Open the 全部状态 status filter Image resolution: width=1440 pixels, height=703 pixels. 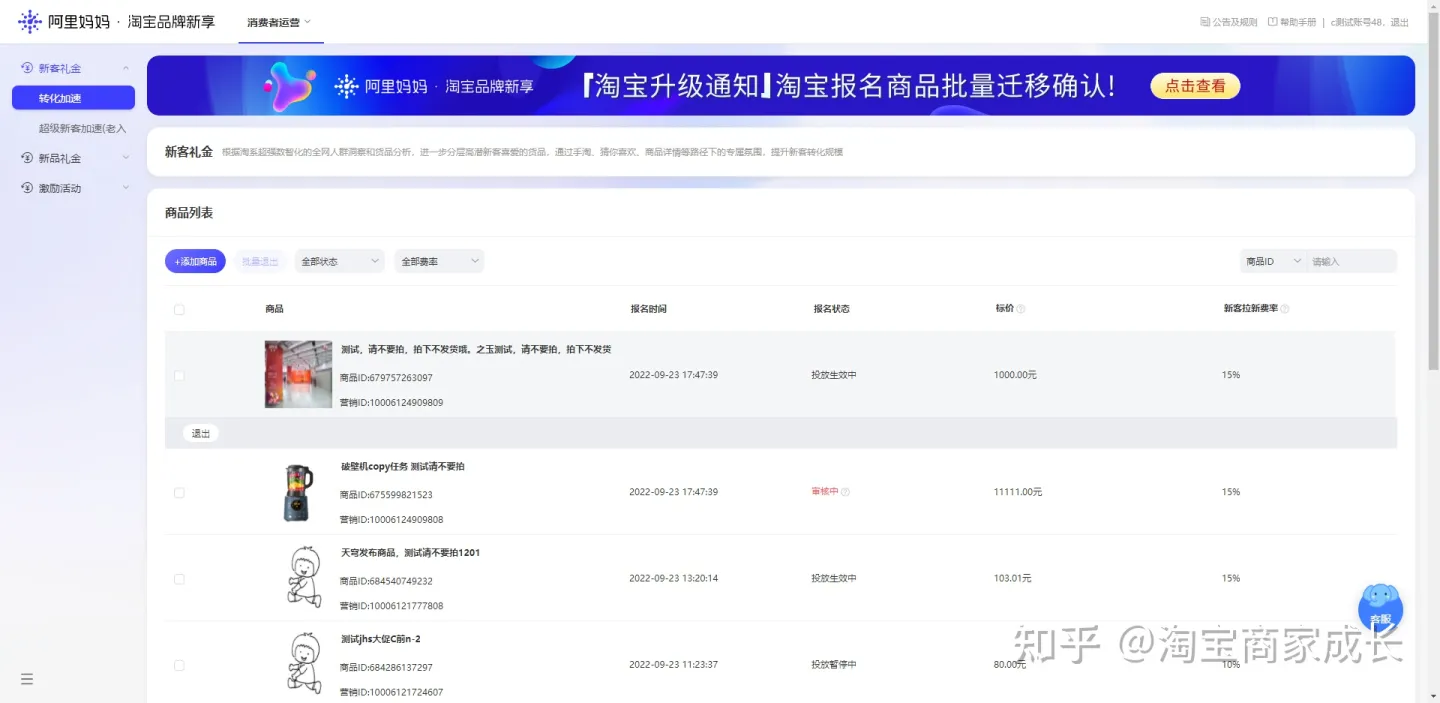(x=339, y=261)
